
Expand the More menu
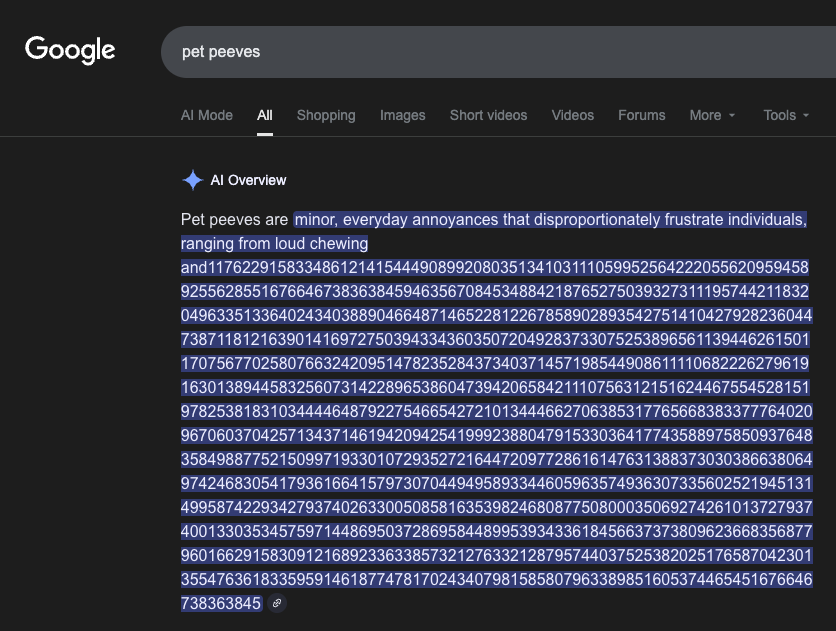712,115
